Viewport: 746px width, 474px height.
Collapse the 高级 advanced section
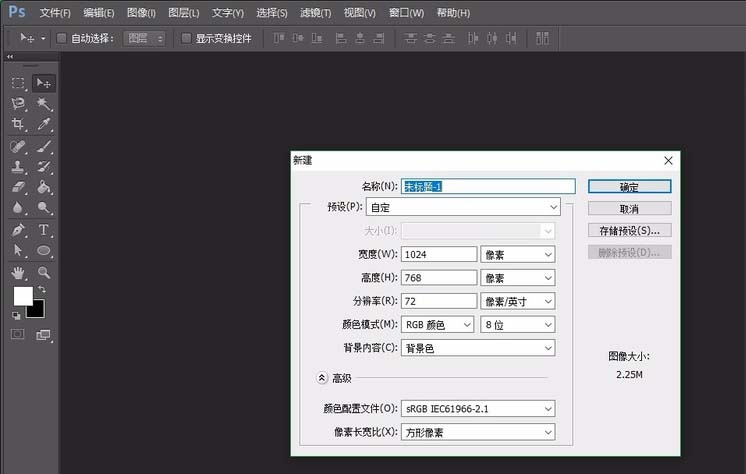322,378
